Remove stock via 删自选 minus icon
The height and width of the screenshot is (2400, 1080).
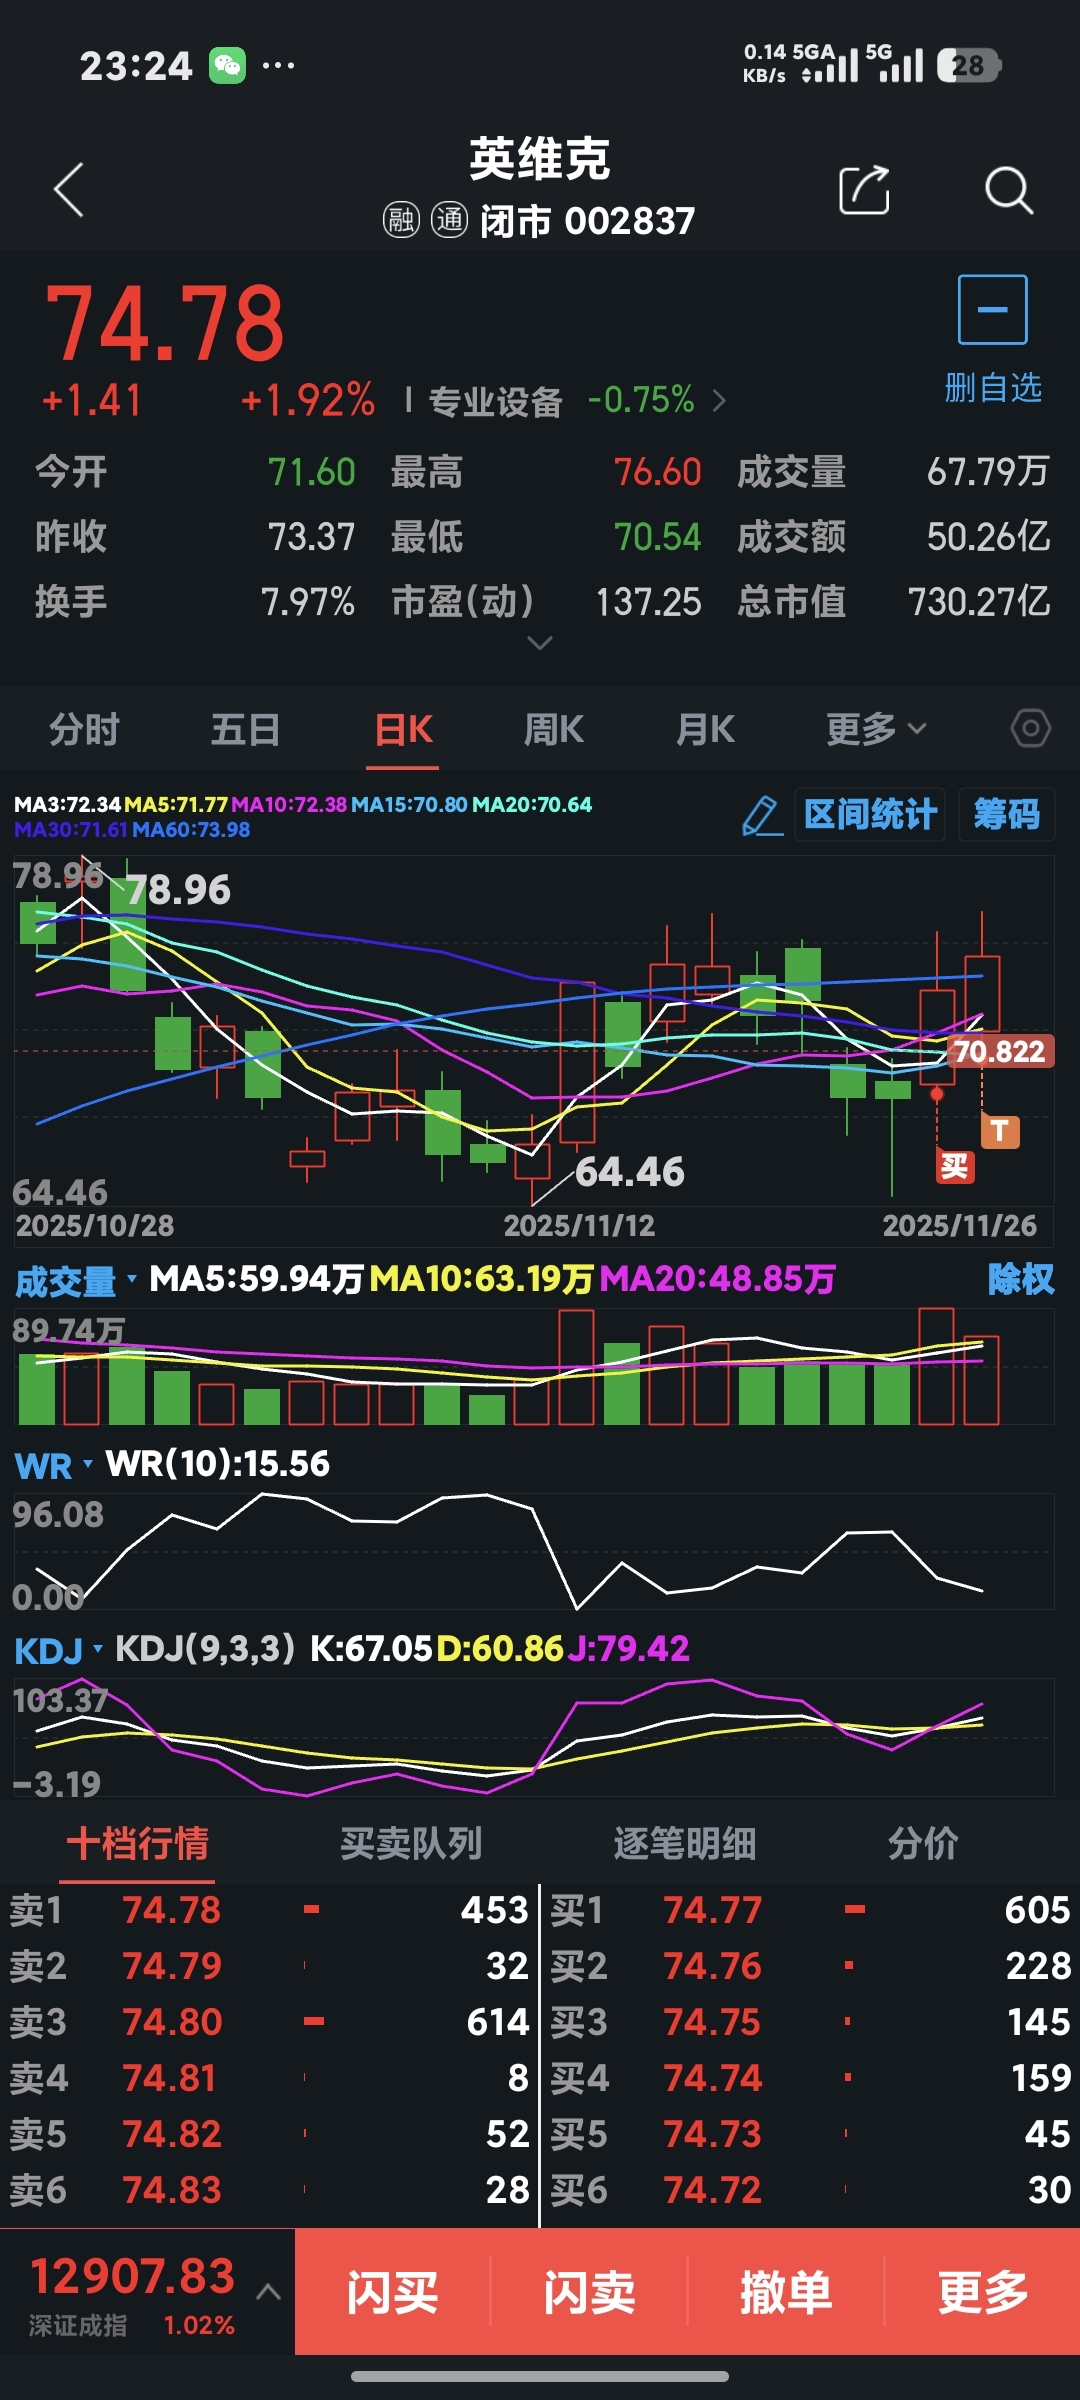[992, 310]
